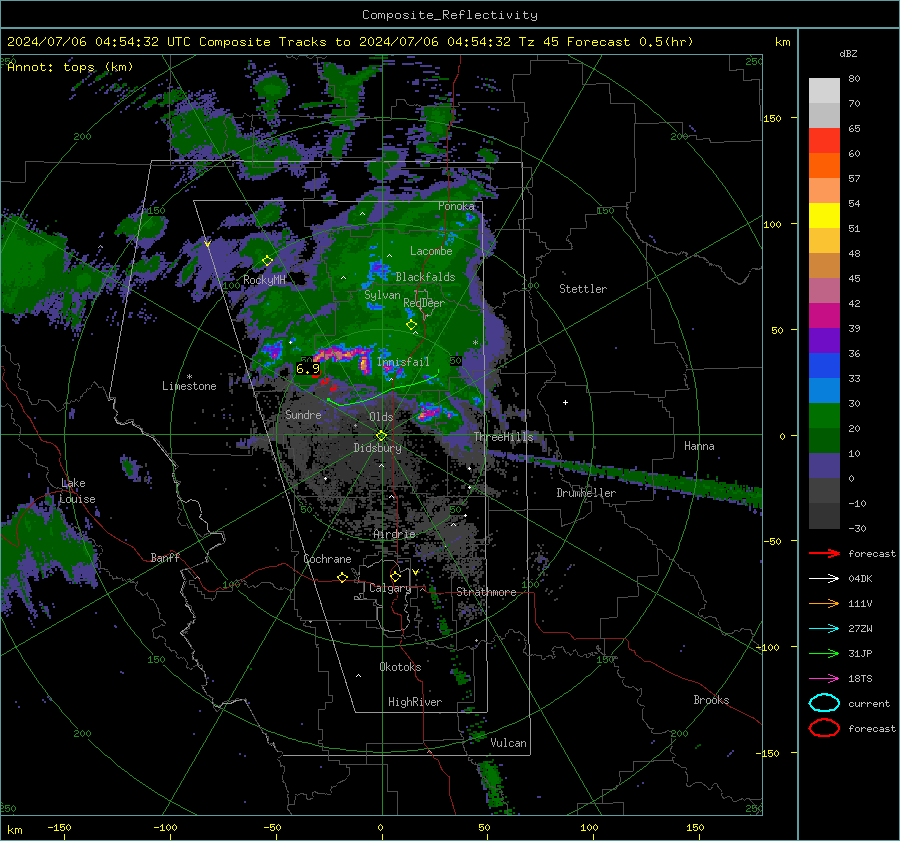Click the Drumheller town label

click(586, 493)
